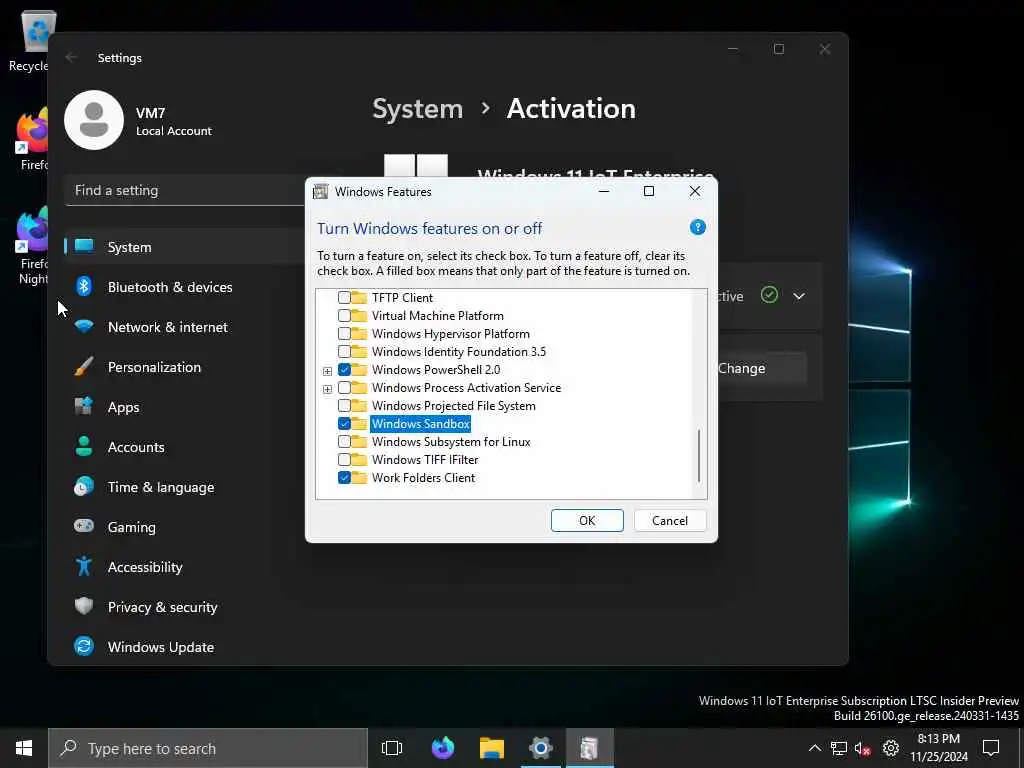Viewport: 1024px width, 768px height.
Task: Check Windows Identity Foundation 3.5 box
Action: coord(344,351)
